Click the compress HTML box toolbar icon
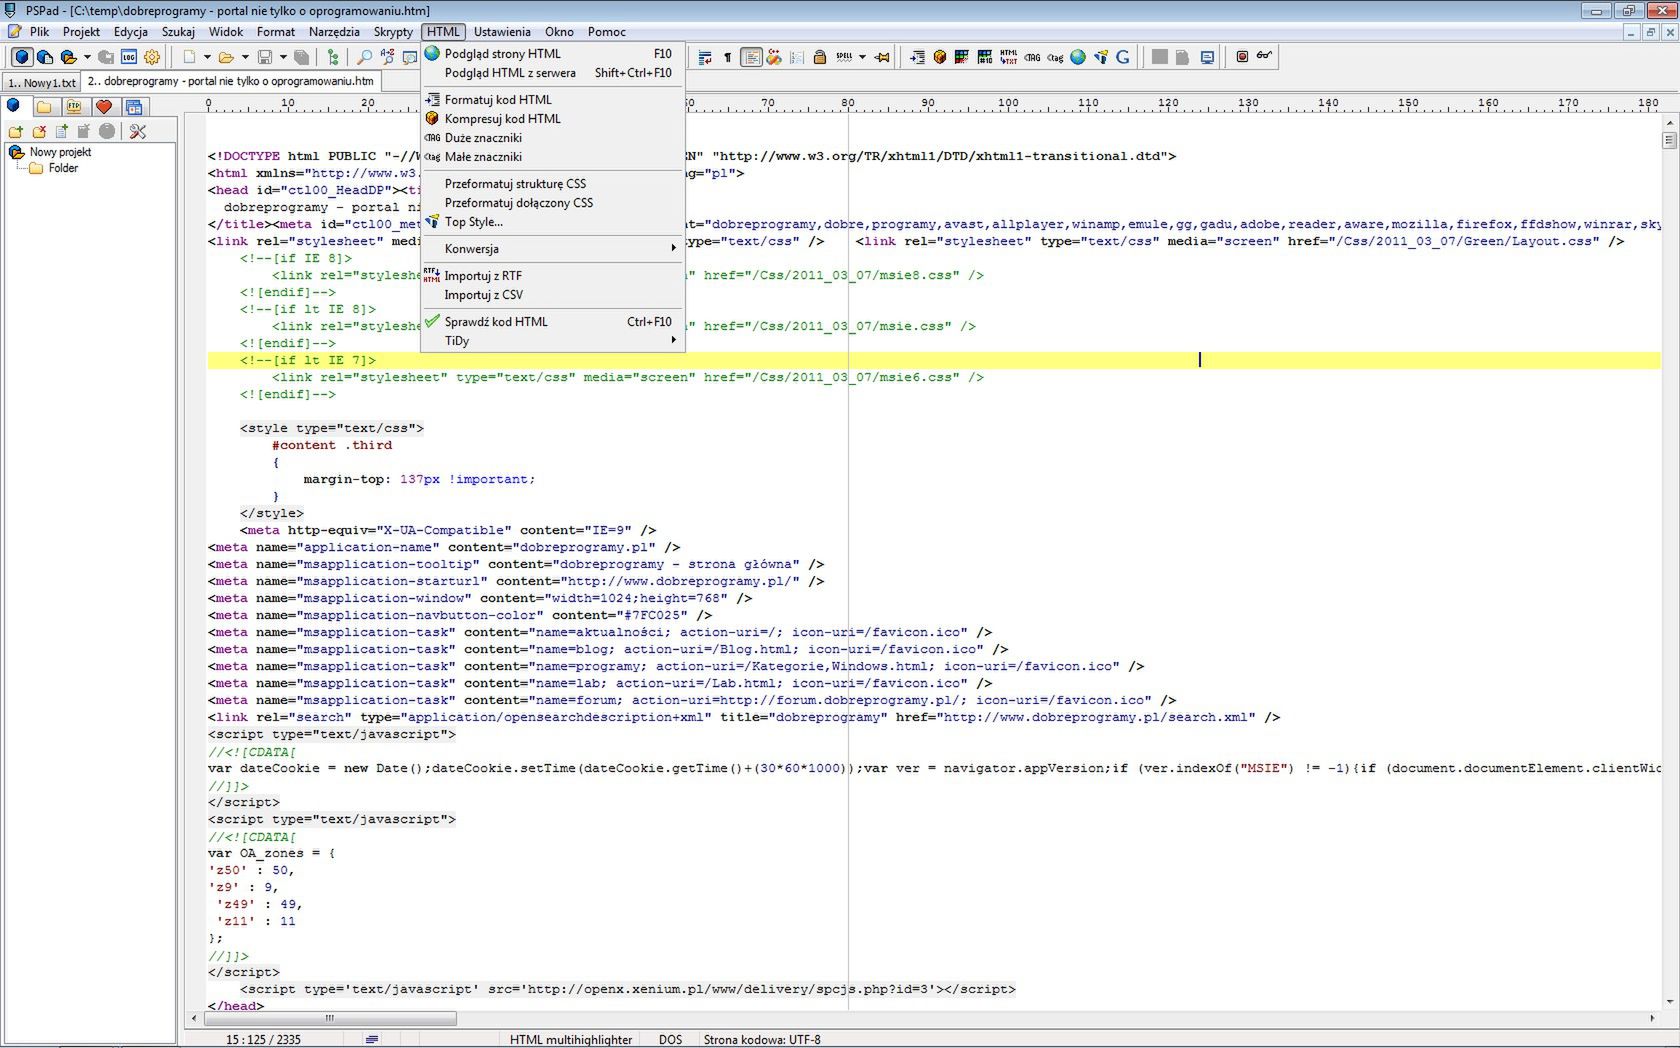1680x1048 pixels. point(940,57)
